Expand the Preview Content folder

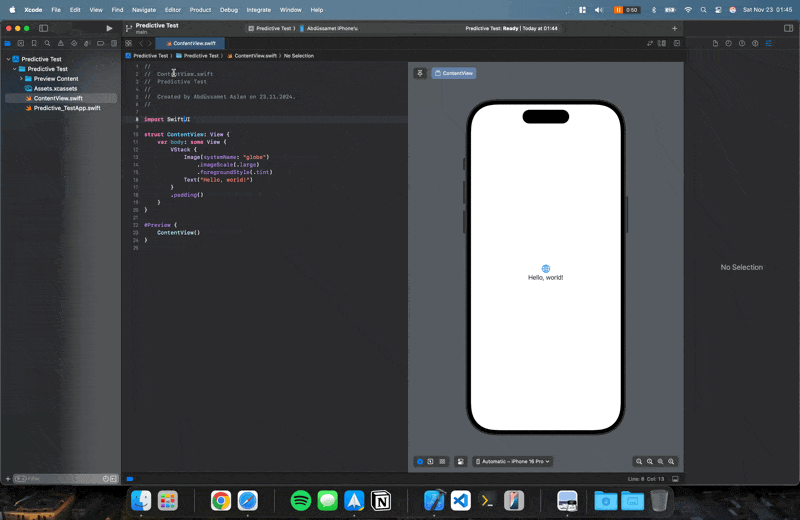[21, 79]
